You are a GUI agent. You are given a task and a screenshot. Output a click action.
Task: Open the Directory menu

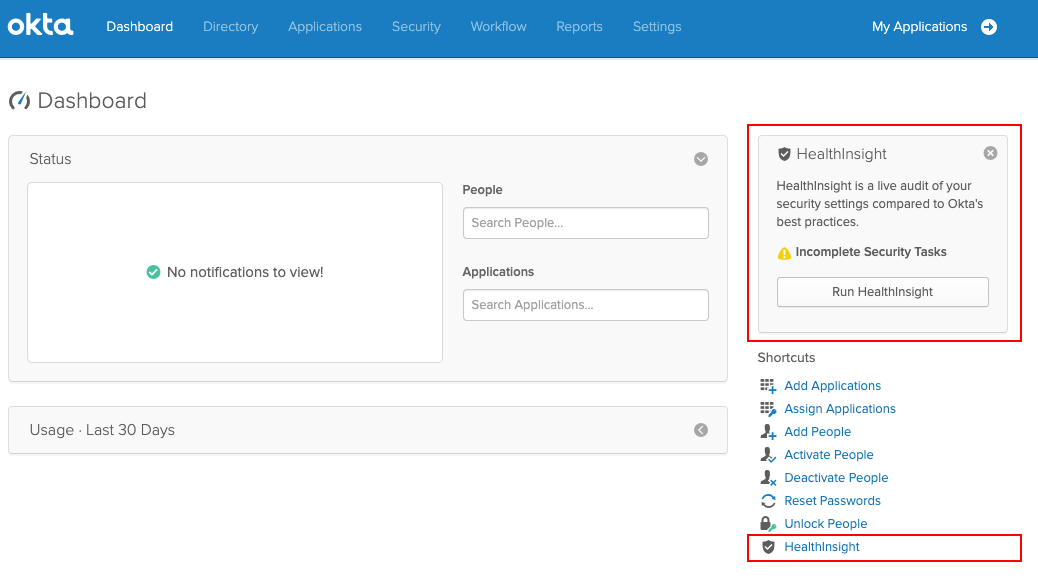pyautogui.click(x=230, y=26)
